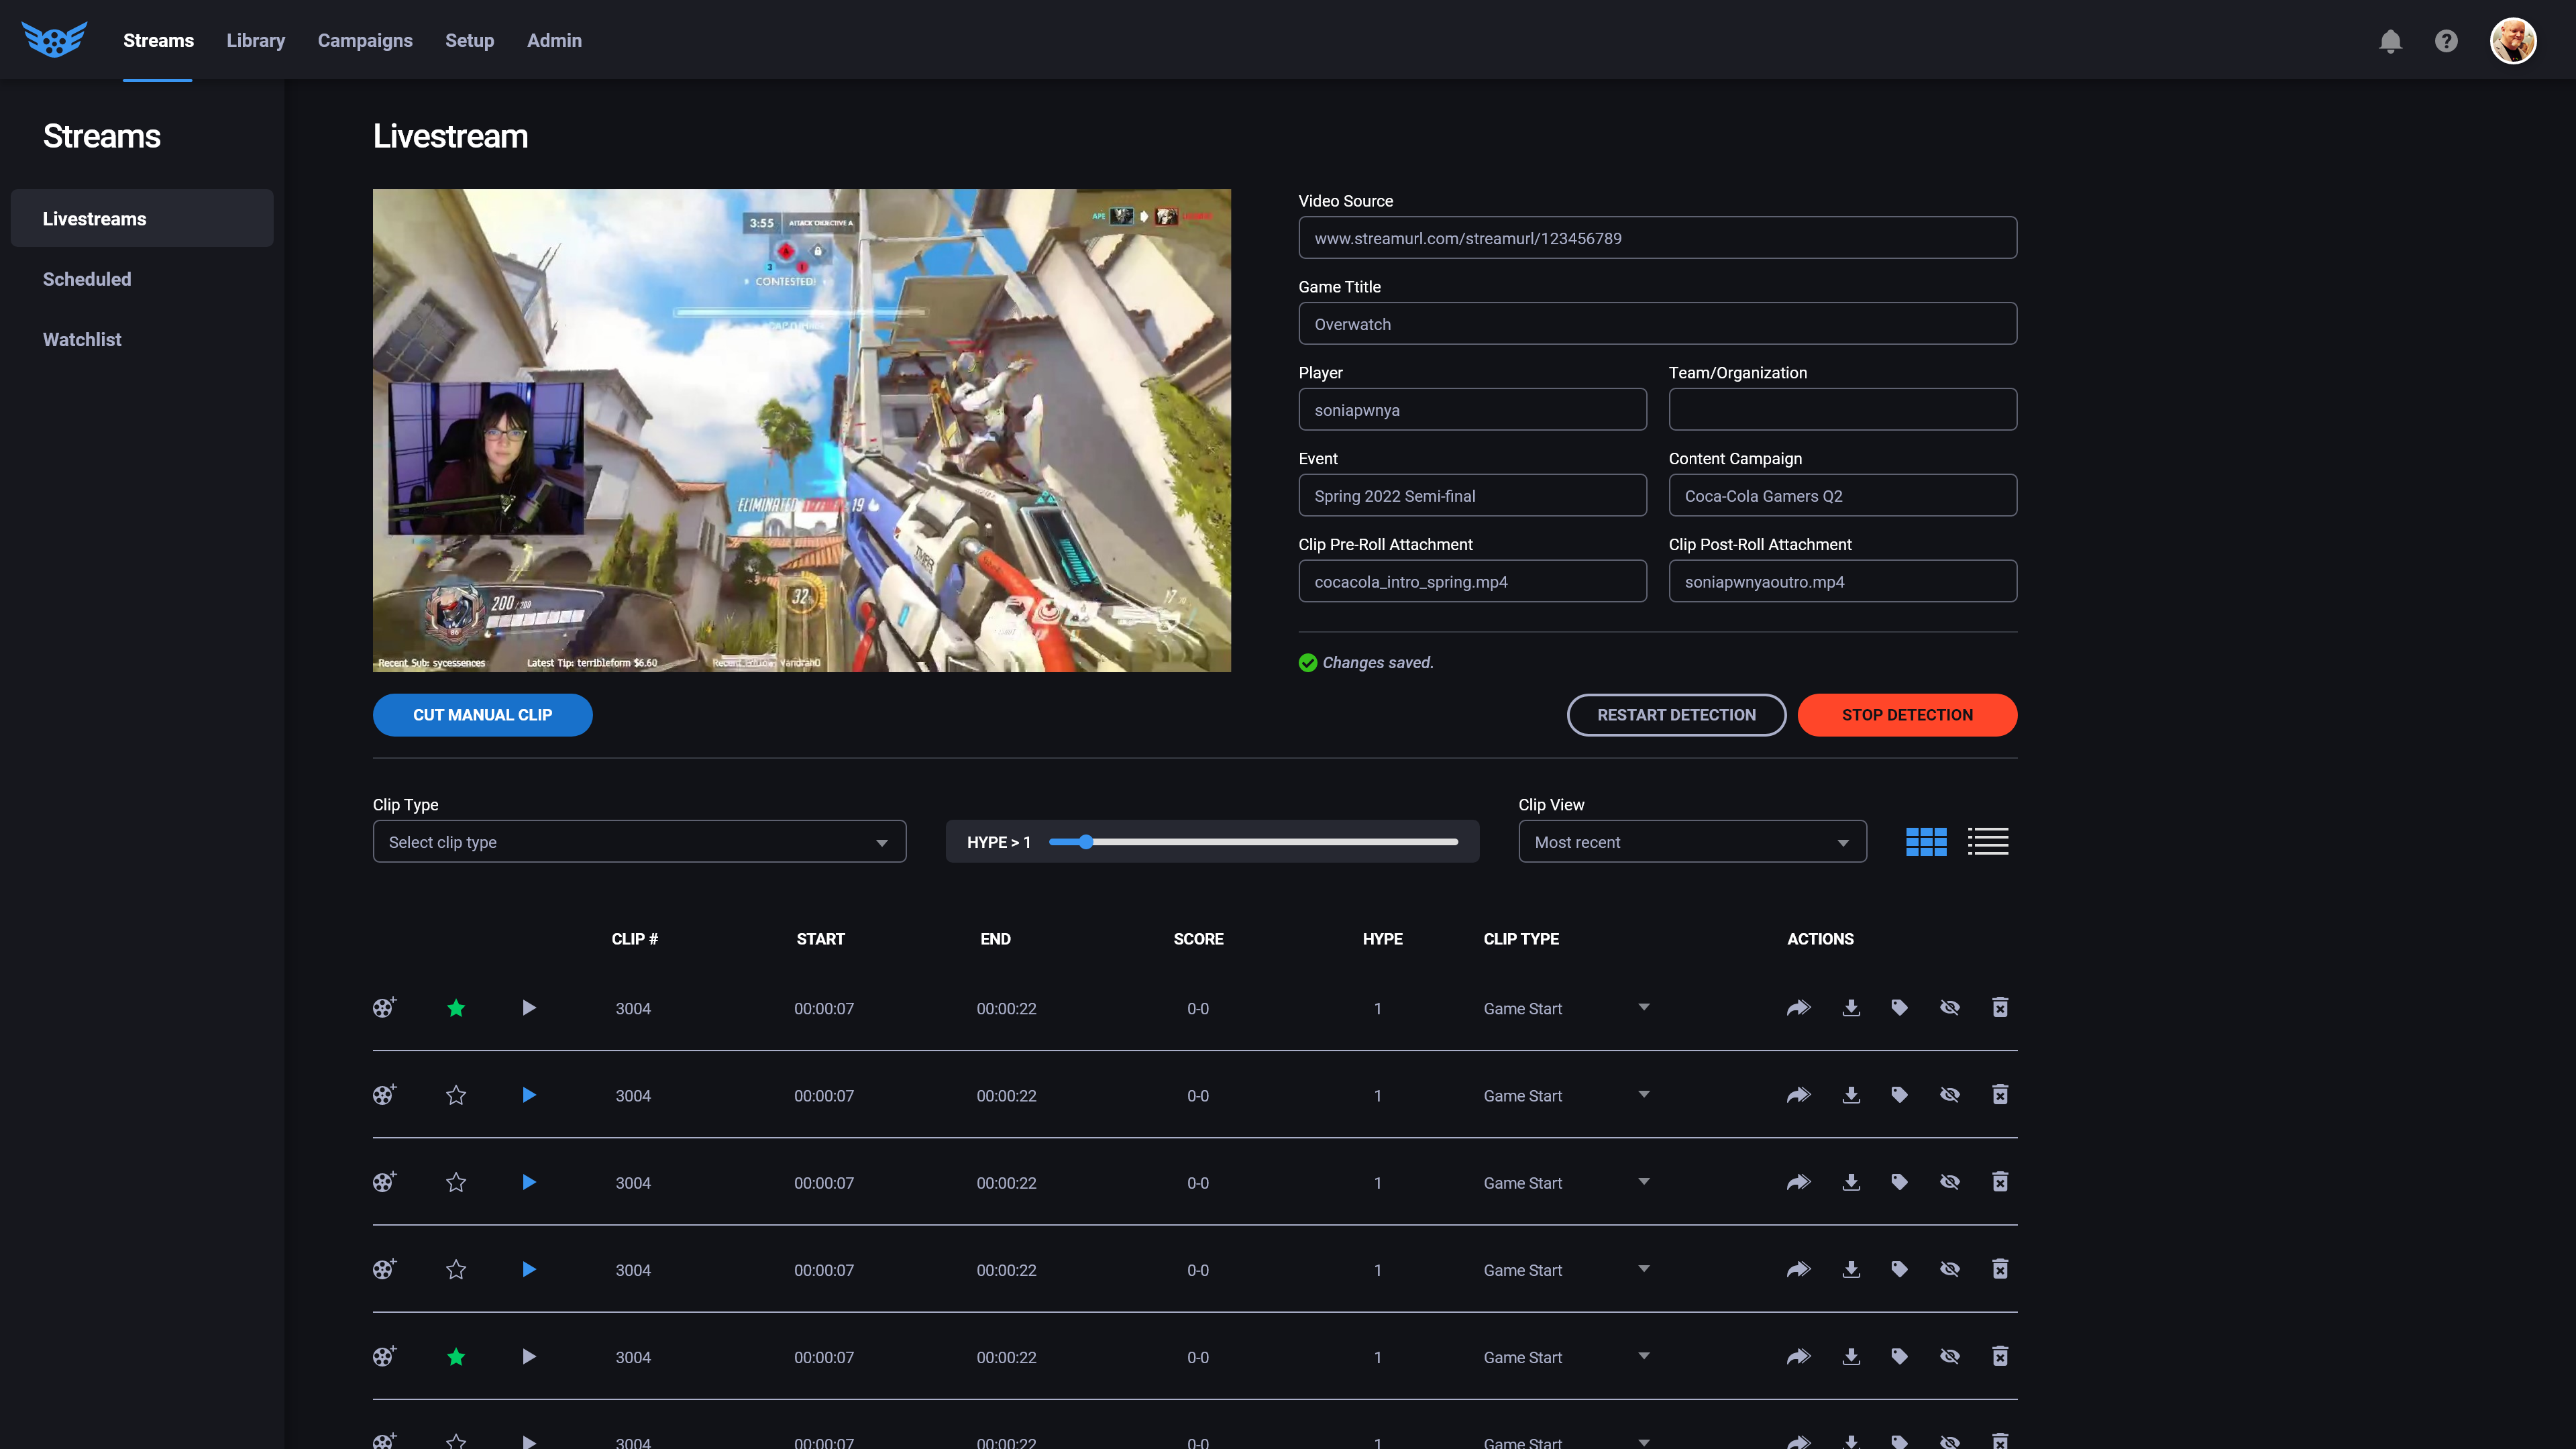Hide the second clip using eye icon
The image size is (2576, 1449).
click(1949, 1095)
